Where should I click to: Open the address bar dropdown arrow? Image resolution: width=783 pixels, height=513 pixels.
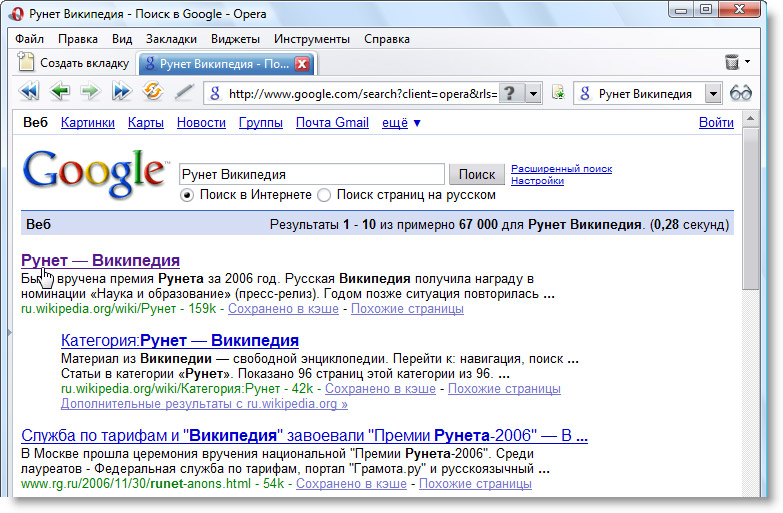click(533, 93)
